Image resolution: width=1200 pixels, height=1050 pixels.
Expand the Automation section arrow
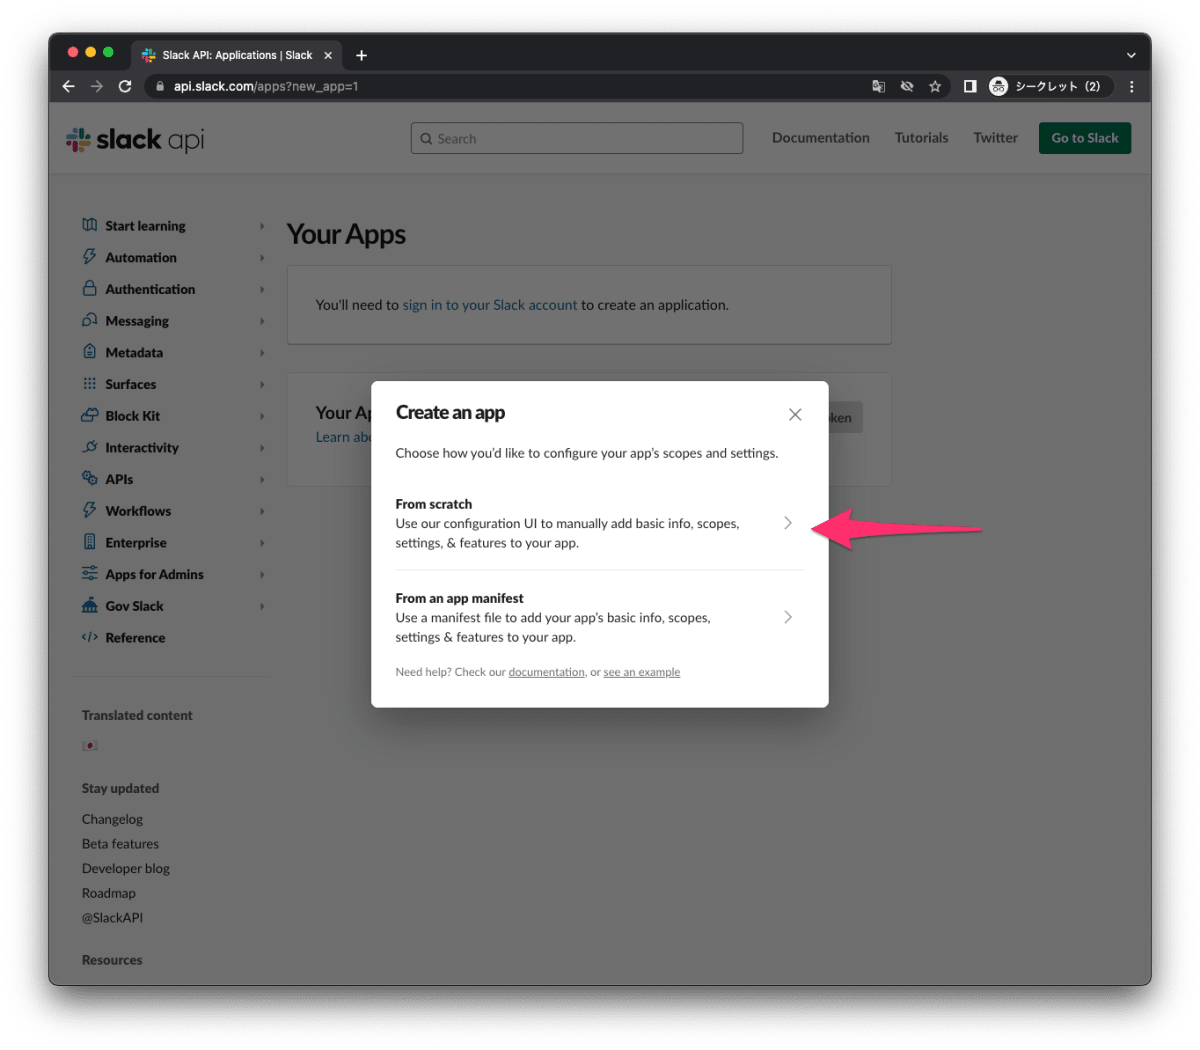pyautogui.click(x=262, y=258)
